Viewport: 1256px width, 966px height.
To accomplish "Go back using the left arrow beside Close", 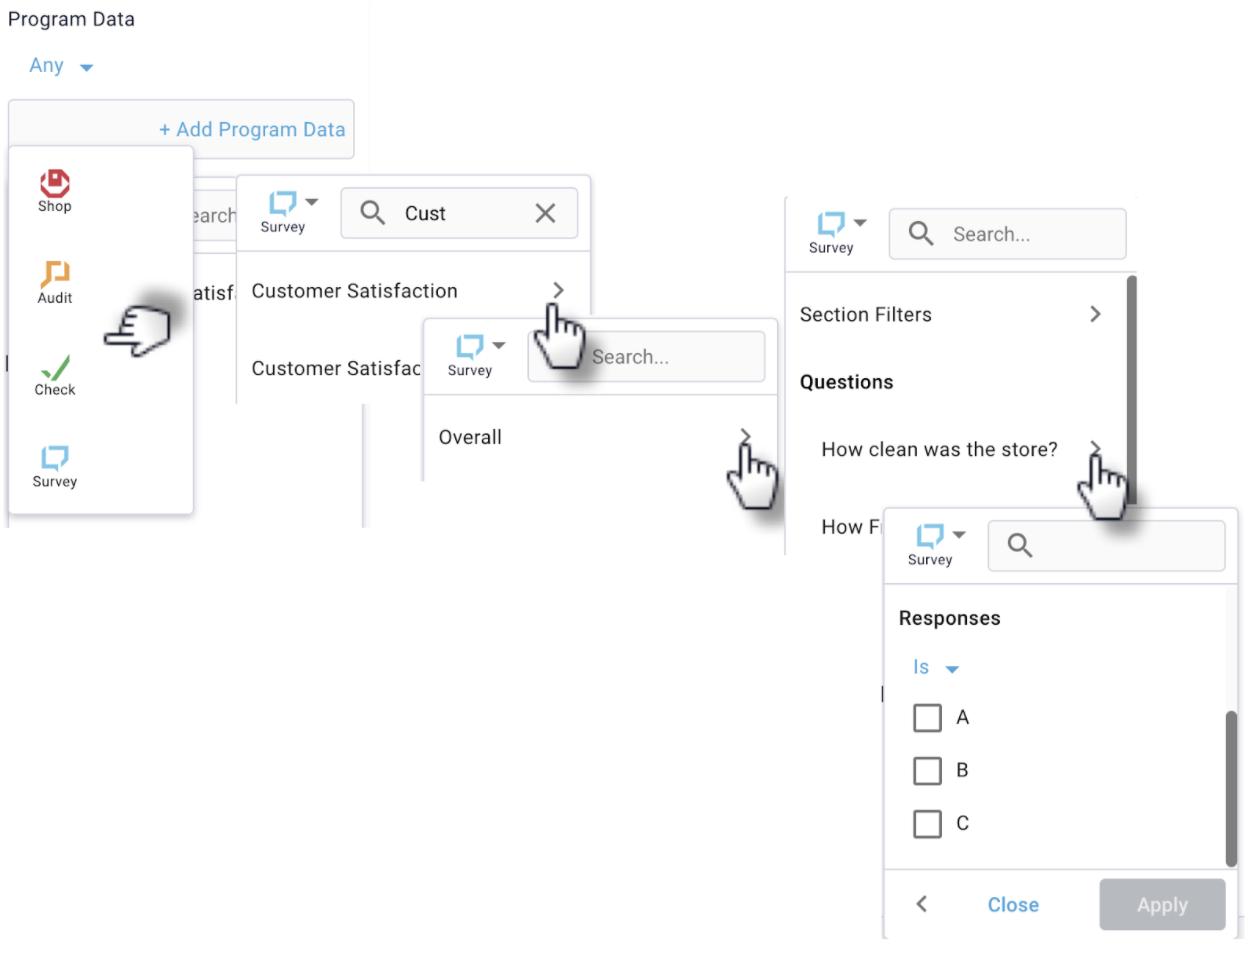I will coord(922,904).
